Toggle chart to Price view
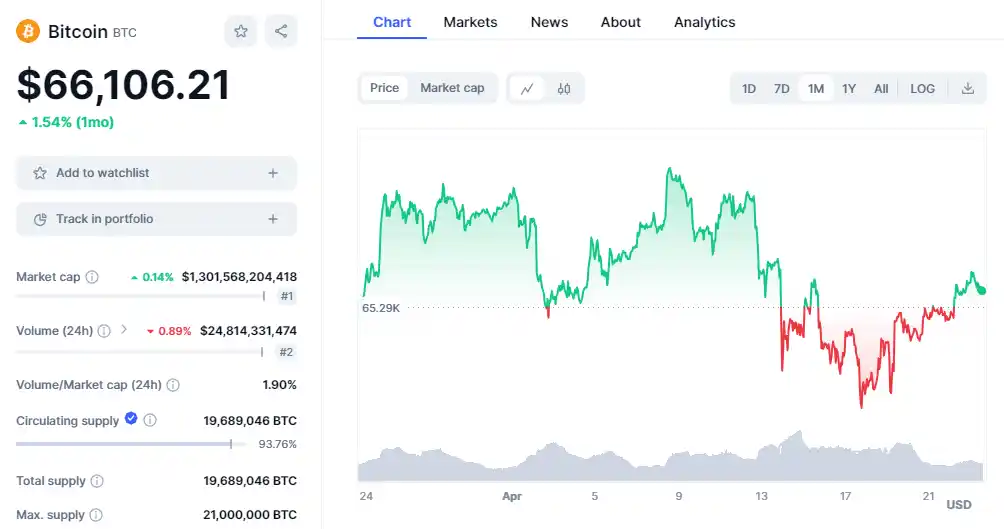 (x=384, y=88)
